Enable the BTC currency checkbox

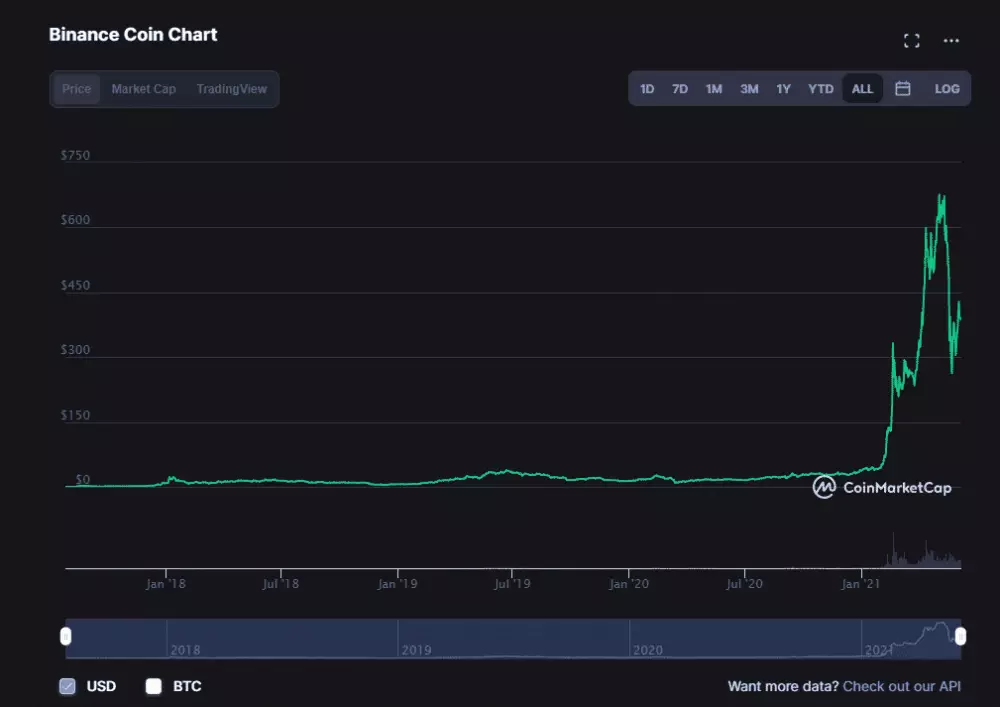153,686
